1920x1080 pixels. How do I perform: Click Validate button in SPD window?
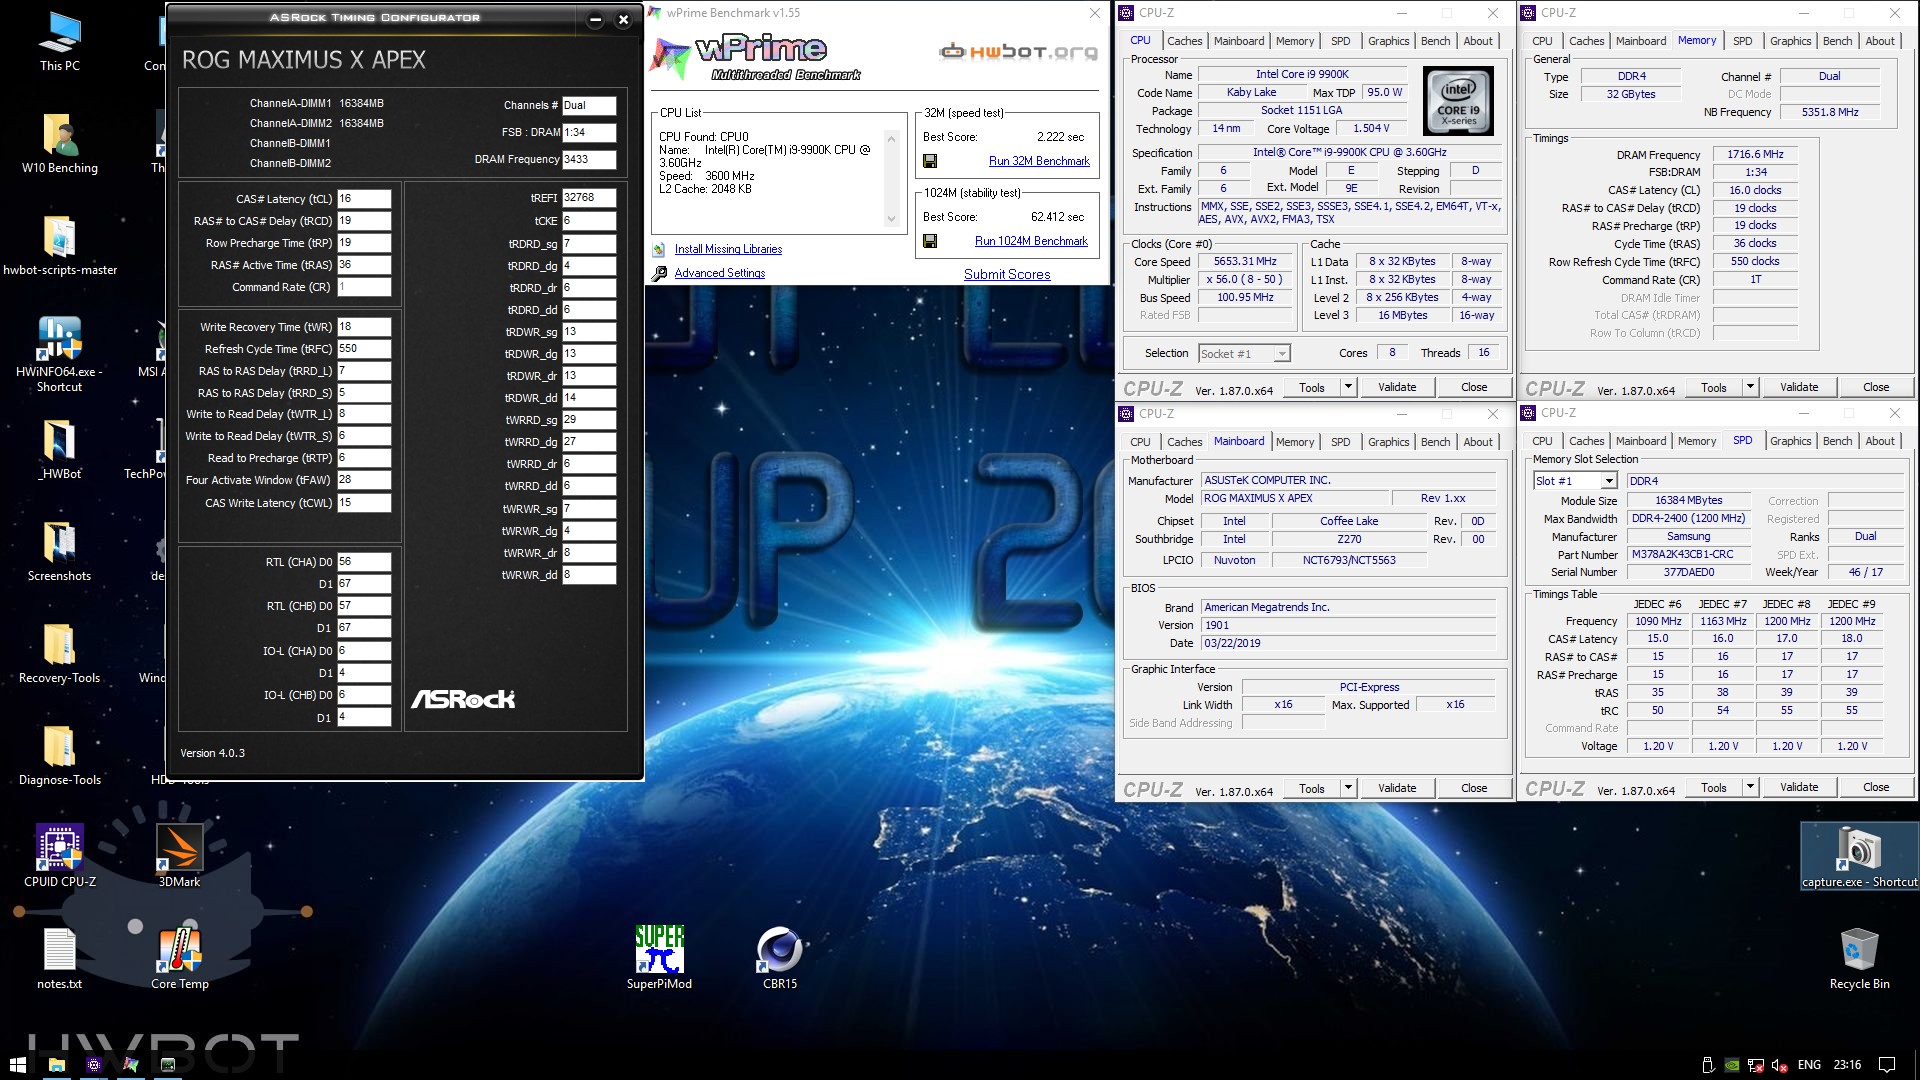click(1799, 788)
